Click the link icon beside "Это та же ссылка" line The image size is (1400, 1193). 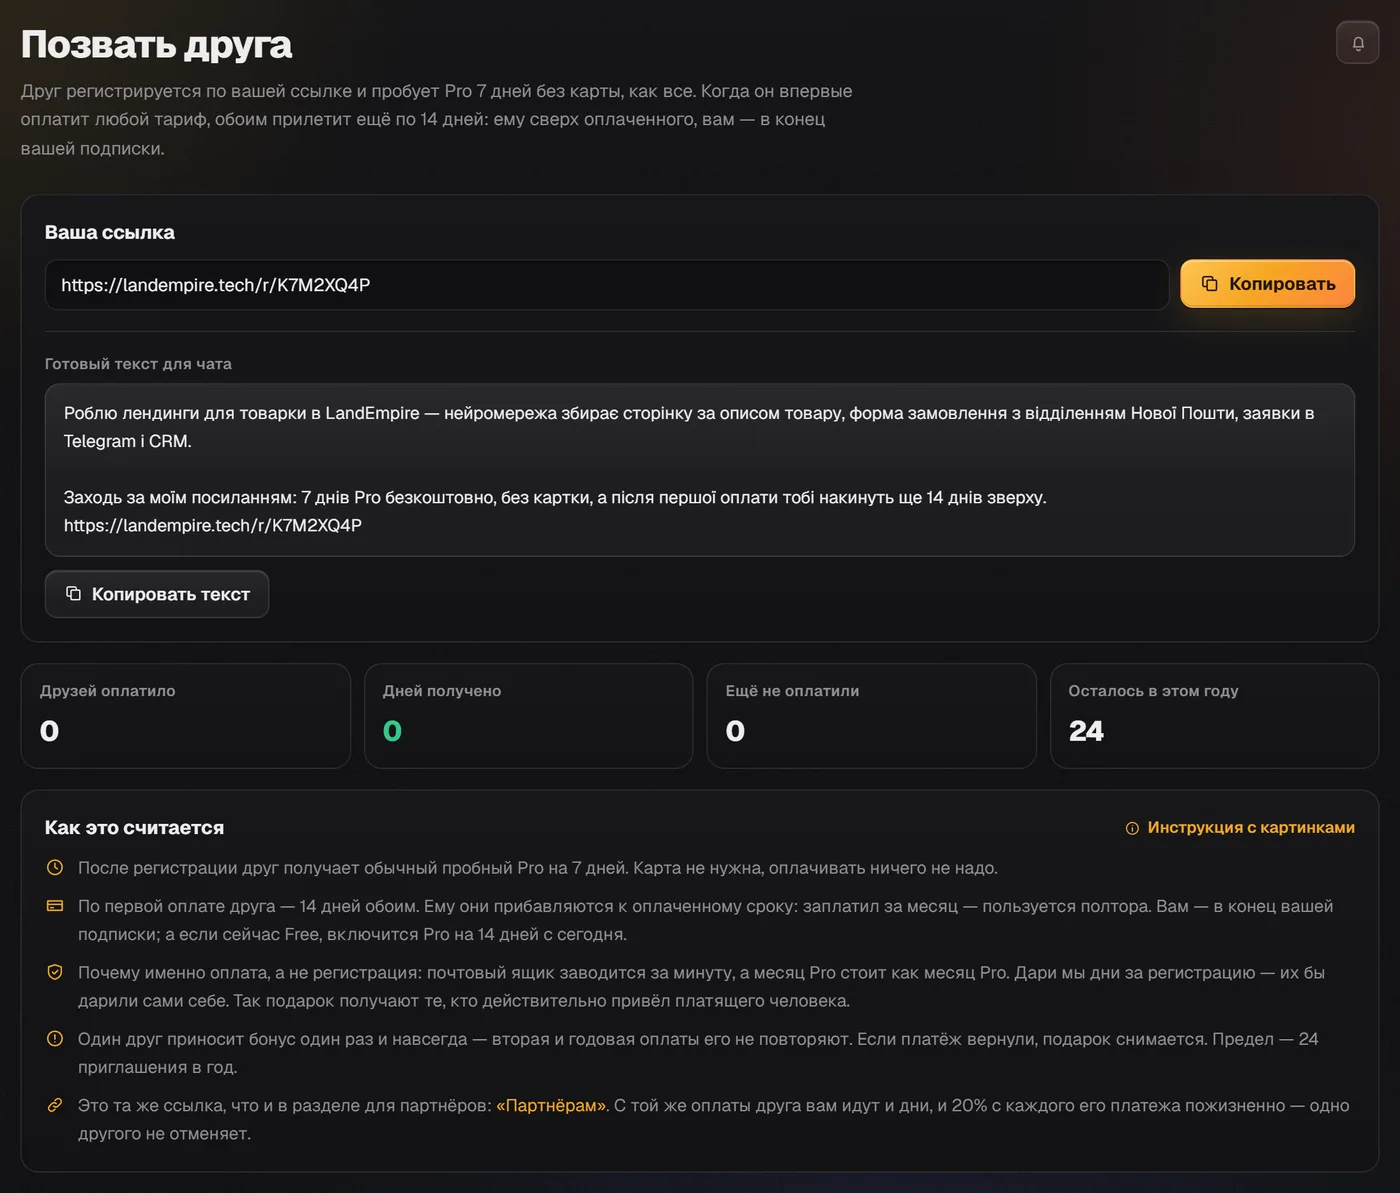coord(55,1105)
